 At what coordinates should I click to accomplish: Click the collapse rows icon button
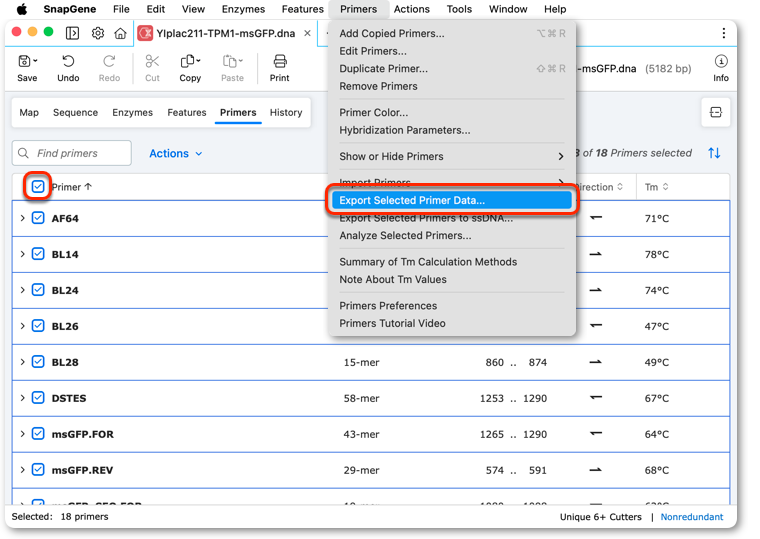[x=715, y=112]
